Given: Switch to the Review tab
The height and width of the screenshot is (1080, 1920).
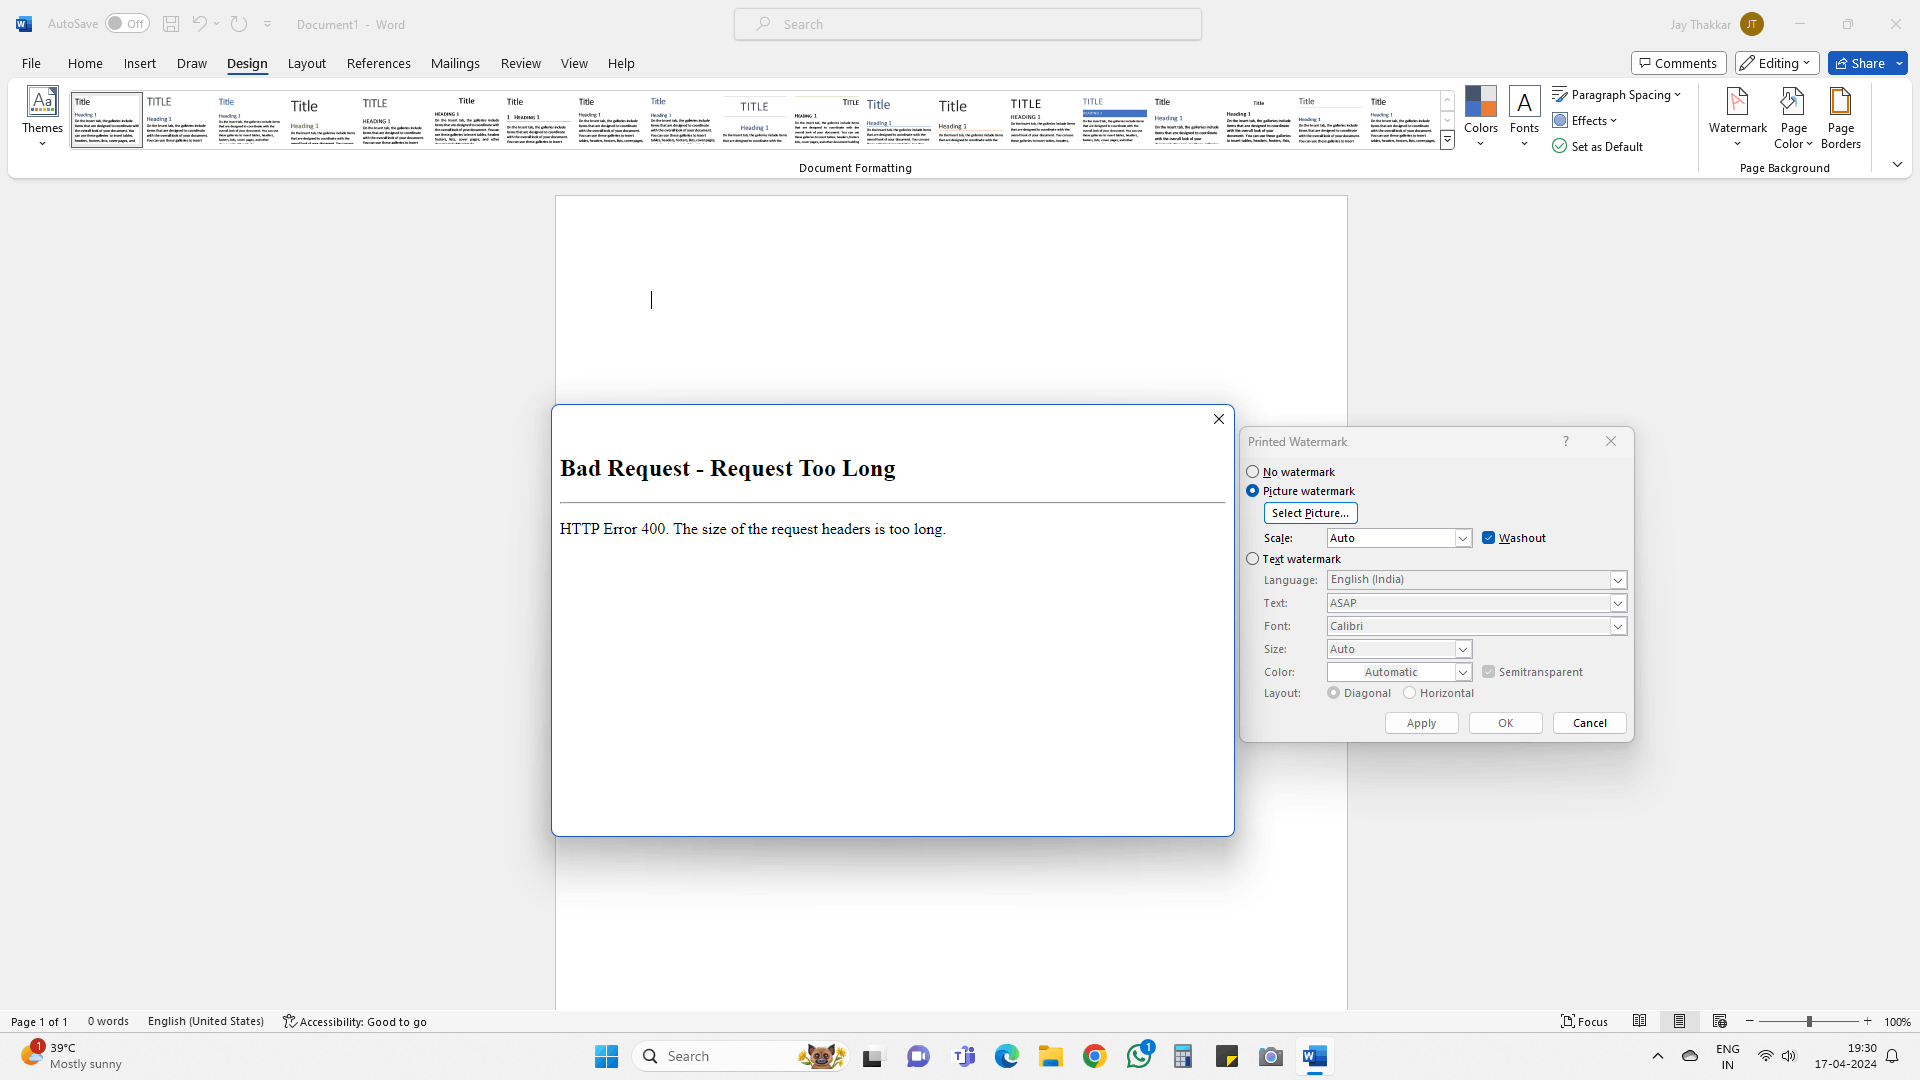Looking at the screenshot, I should 521,63.
